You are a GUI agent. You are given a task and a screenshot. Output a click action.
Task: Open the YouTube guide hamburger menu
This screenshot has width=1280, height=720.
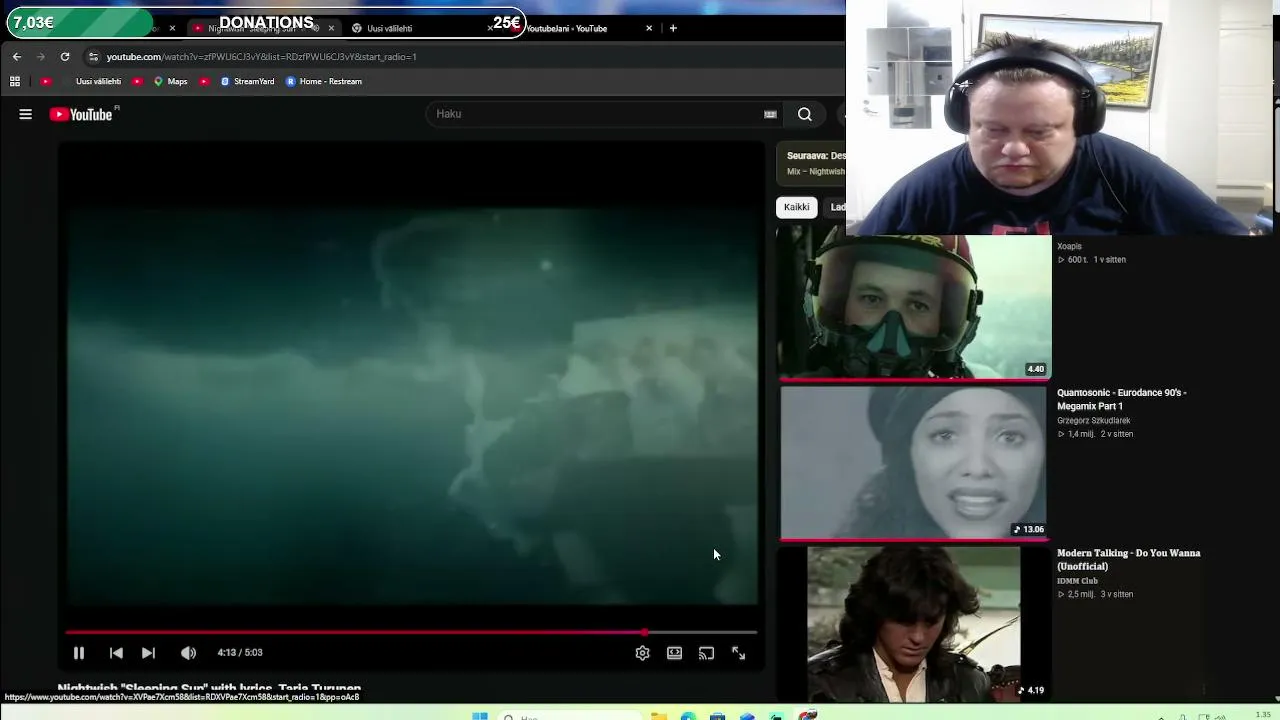pyautogui.click(x=26, y=114)
